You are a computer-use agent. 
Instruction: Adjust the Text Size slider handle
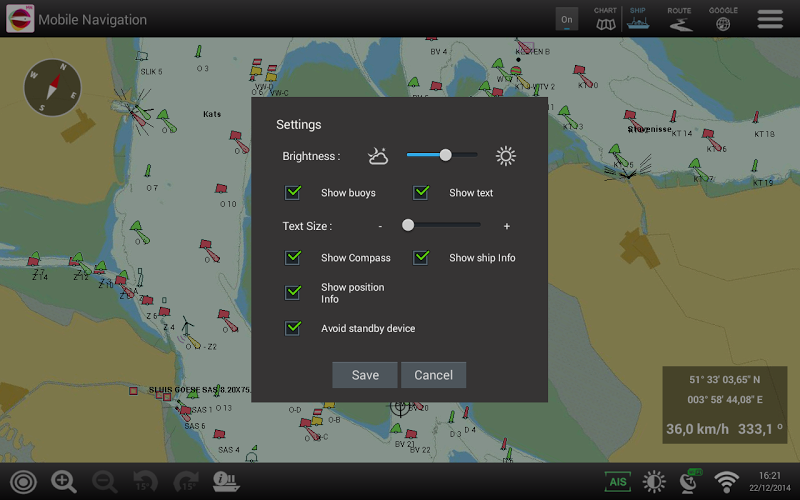[x=408, y=225]
